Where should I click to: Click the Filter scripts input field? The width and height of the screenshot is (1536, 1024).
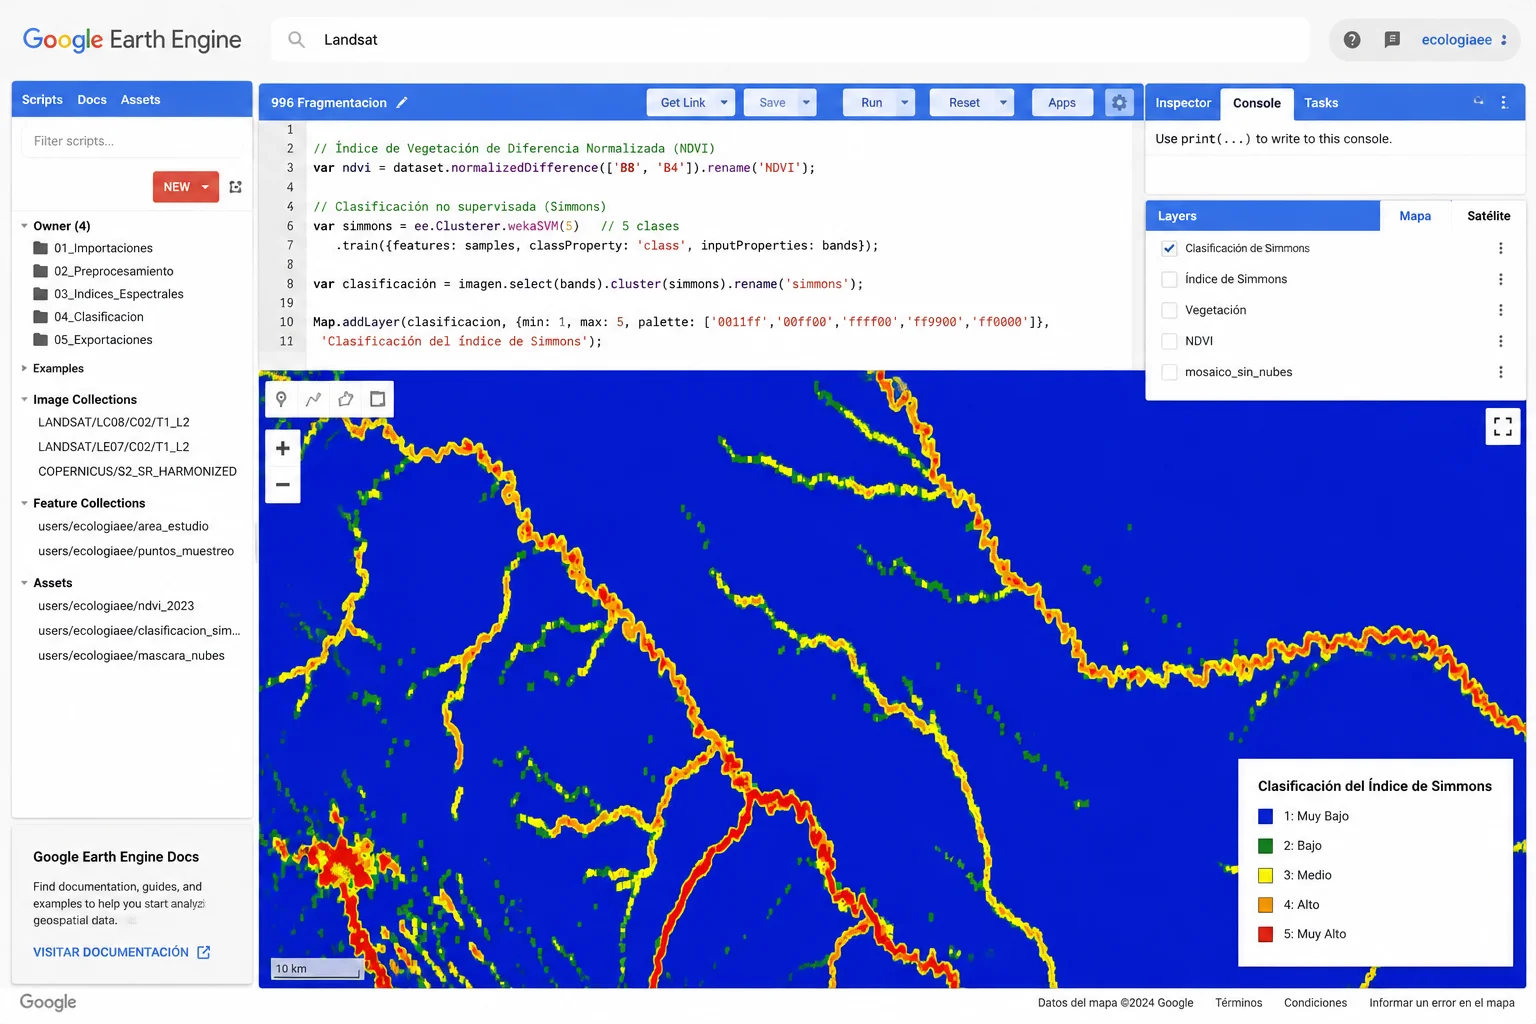tap(131, 141)
